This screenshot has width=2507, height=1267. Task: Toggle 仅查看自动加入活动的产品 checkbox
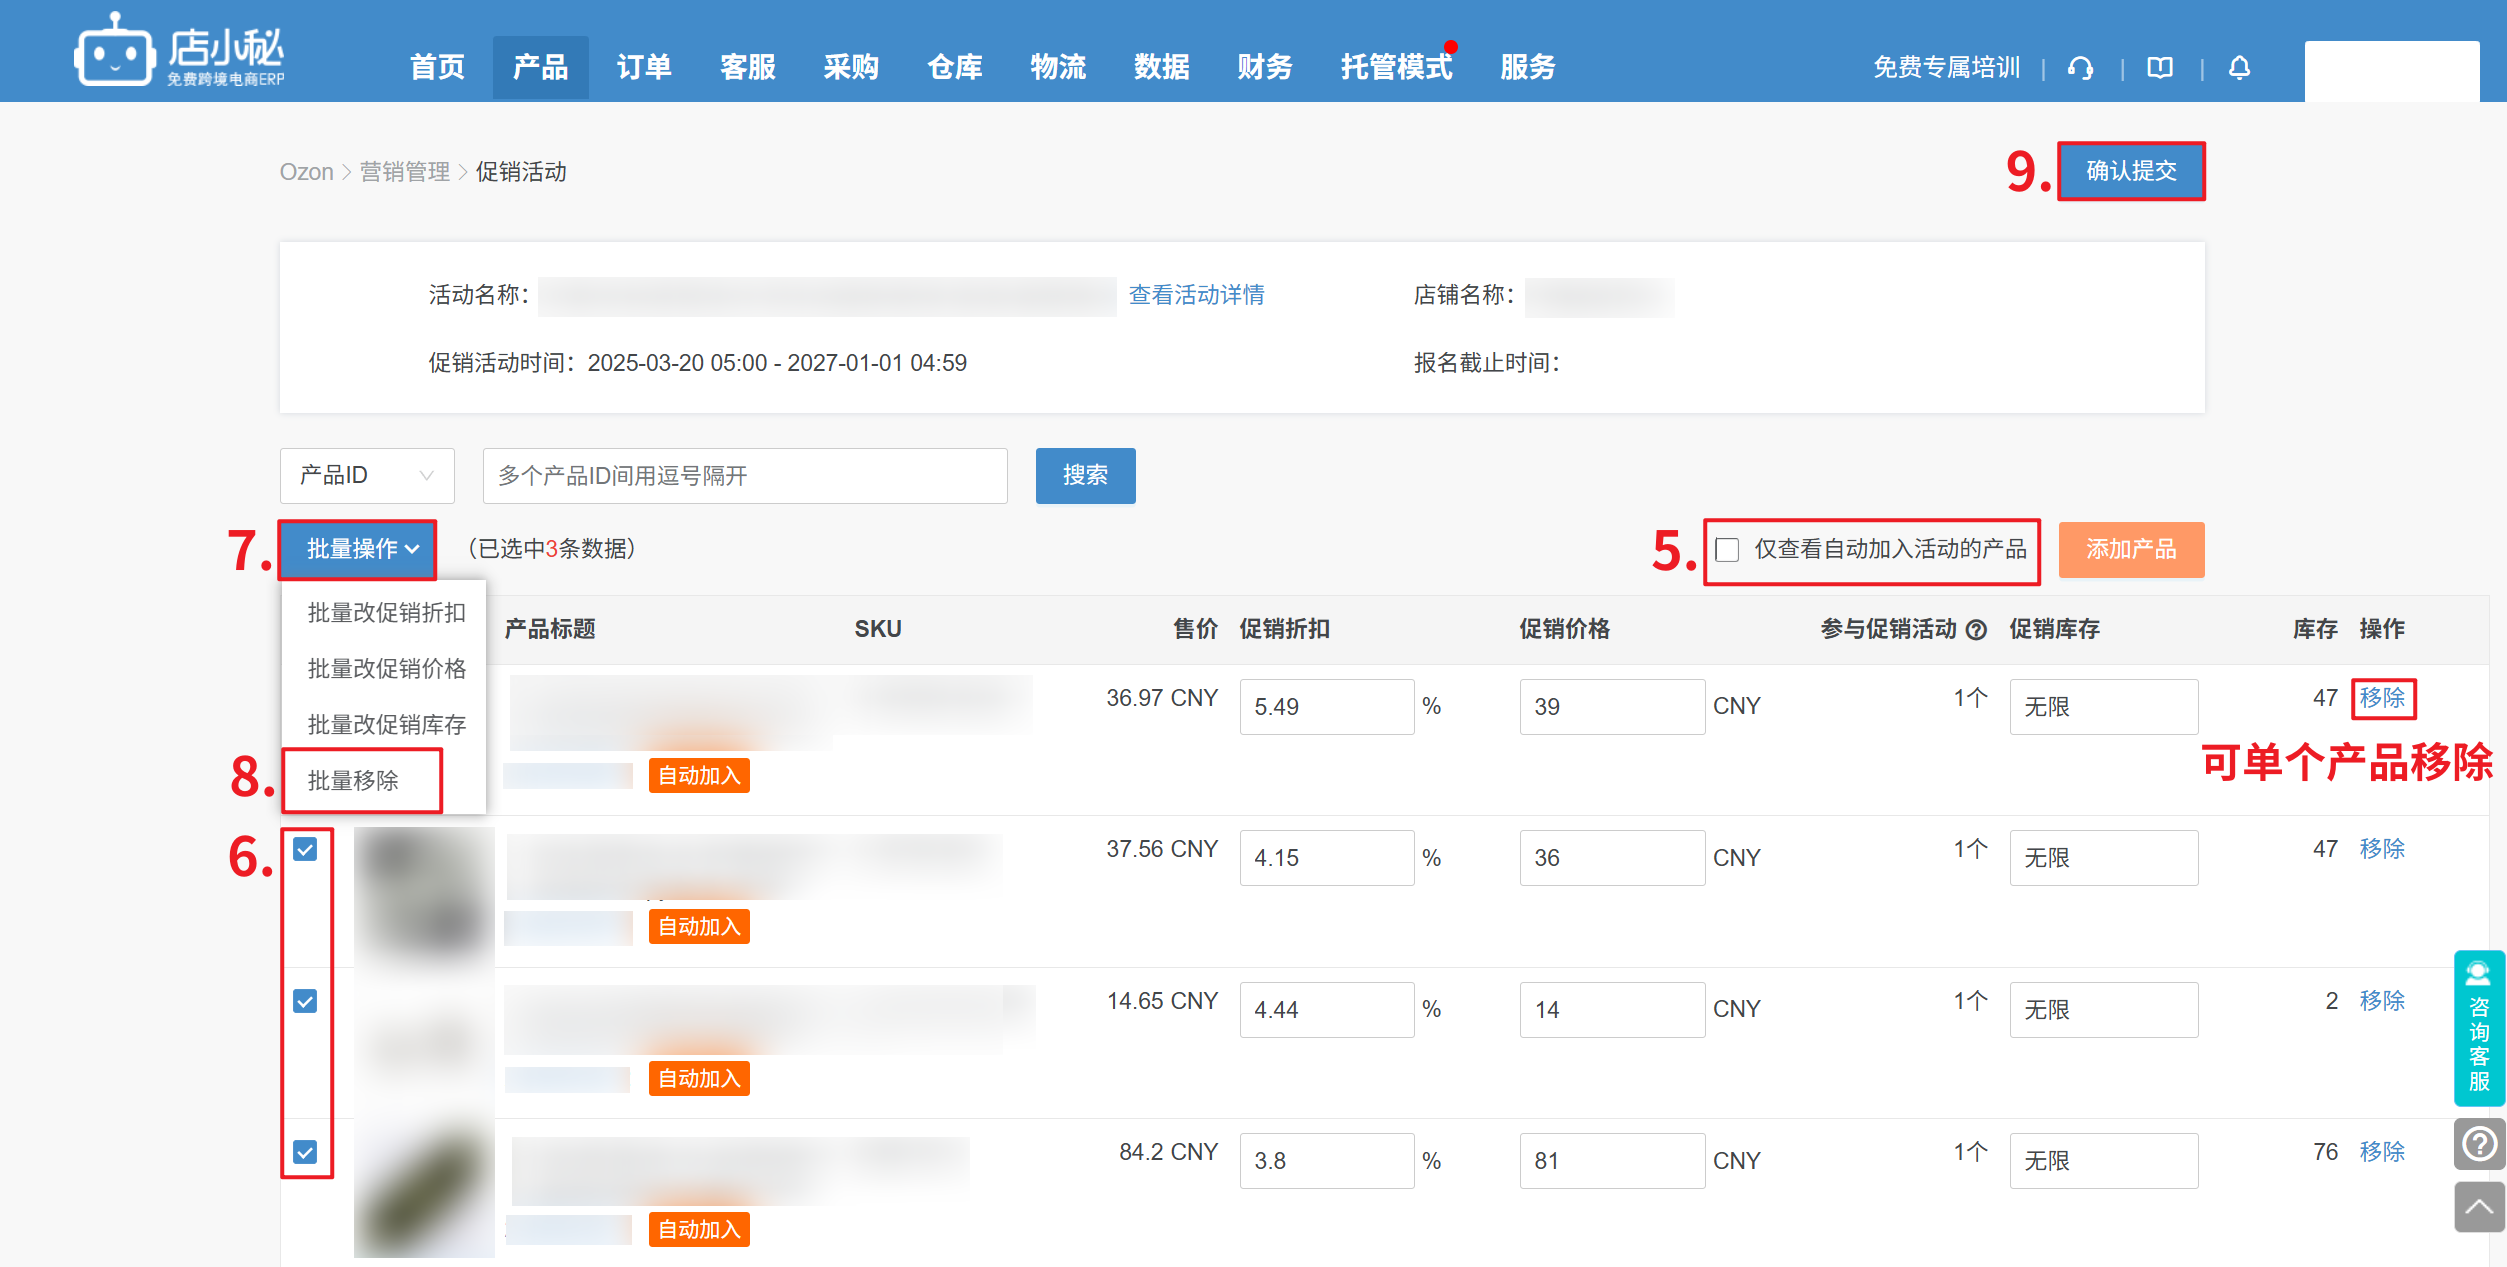[x=1727, y=550]
